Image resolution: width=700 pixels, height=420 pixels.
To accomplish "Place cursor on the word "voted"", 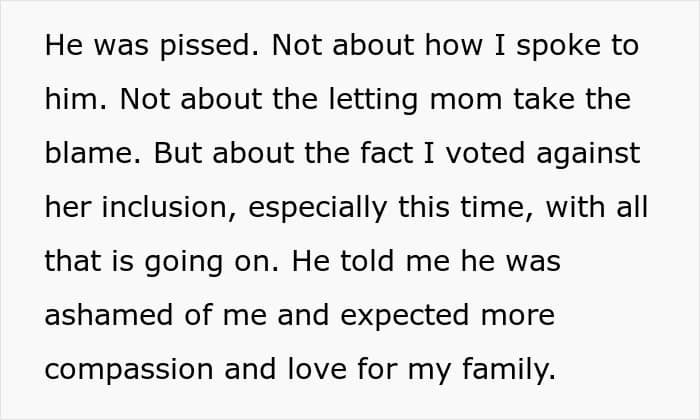I will pos(474,154).
